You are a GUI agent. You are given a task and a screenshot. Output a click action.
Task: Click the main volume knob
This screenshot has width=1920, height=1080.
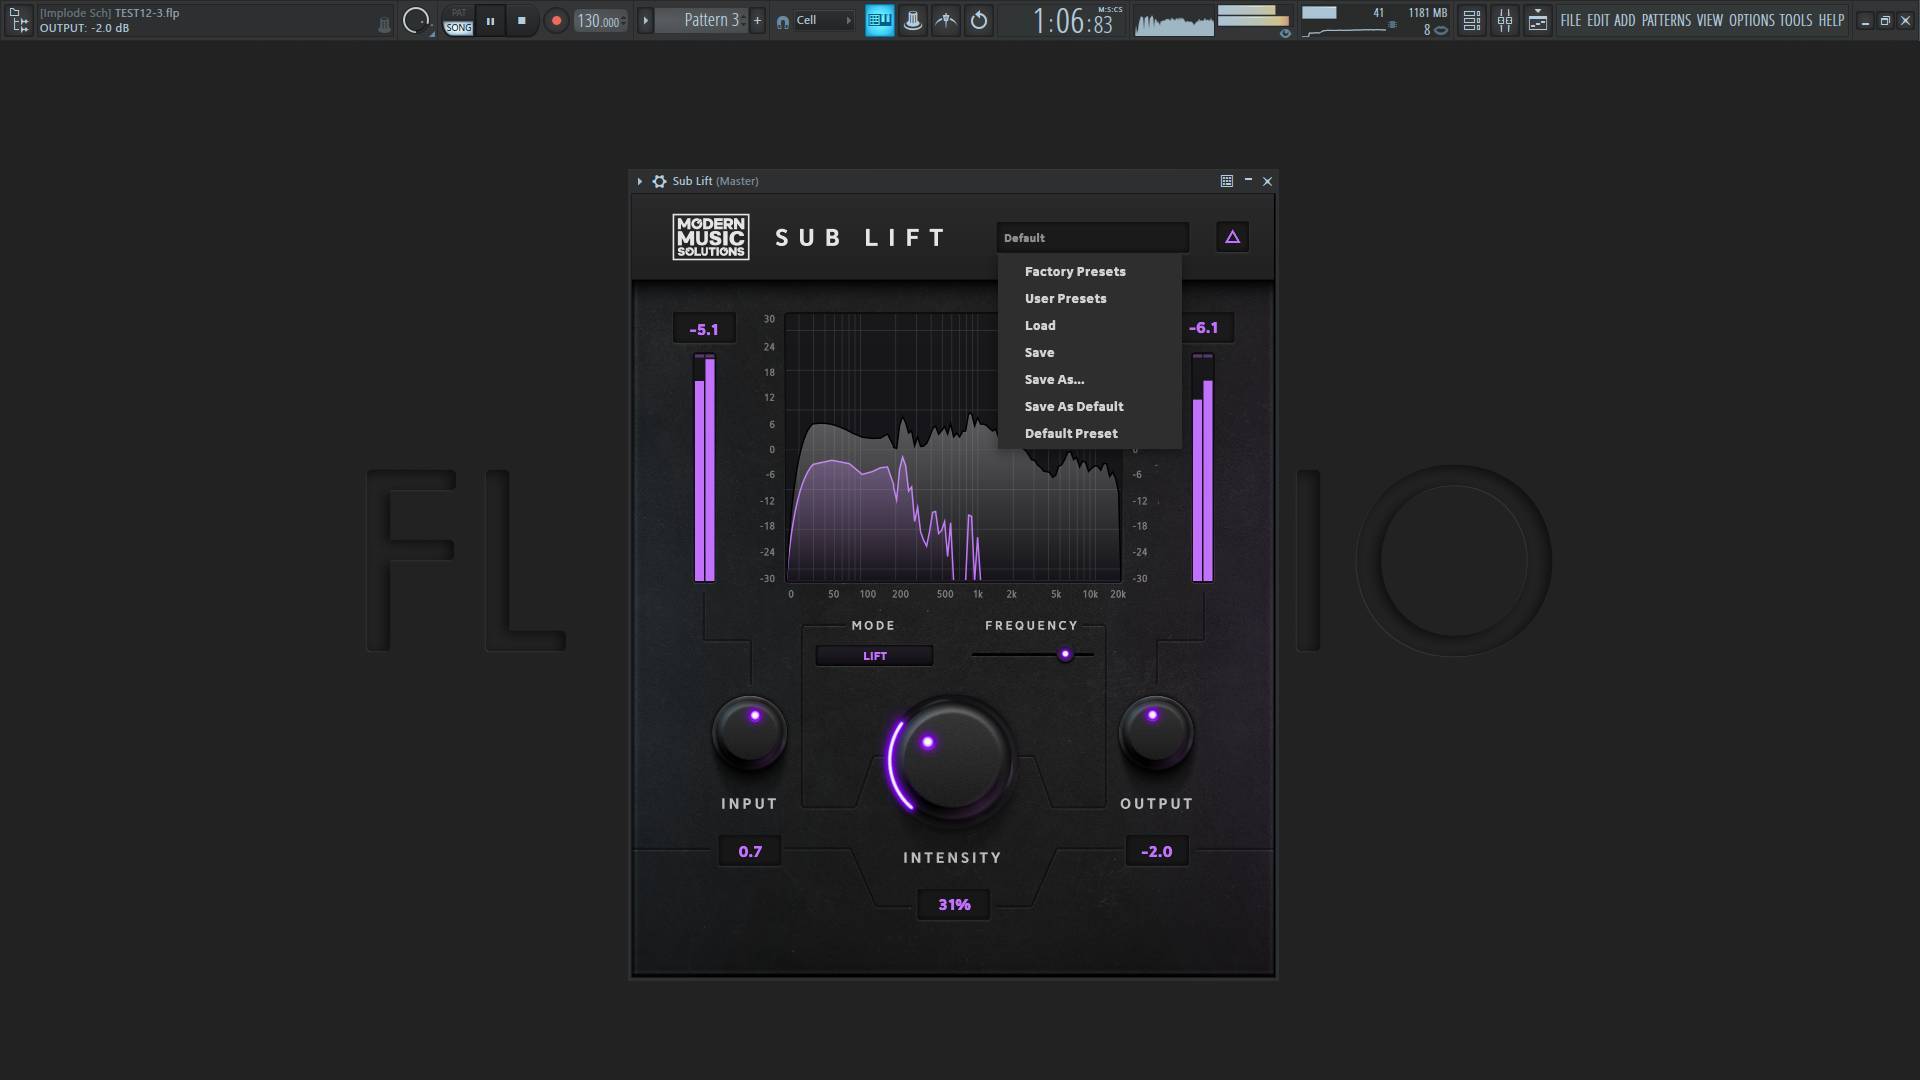point(416,20)
